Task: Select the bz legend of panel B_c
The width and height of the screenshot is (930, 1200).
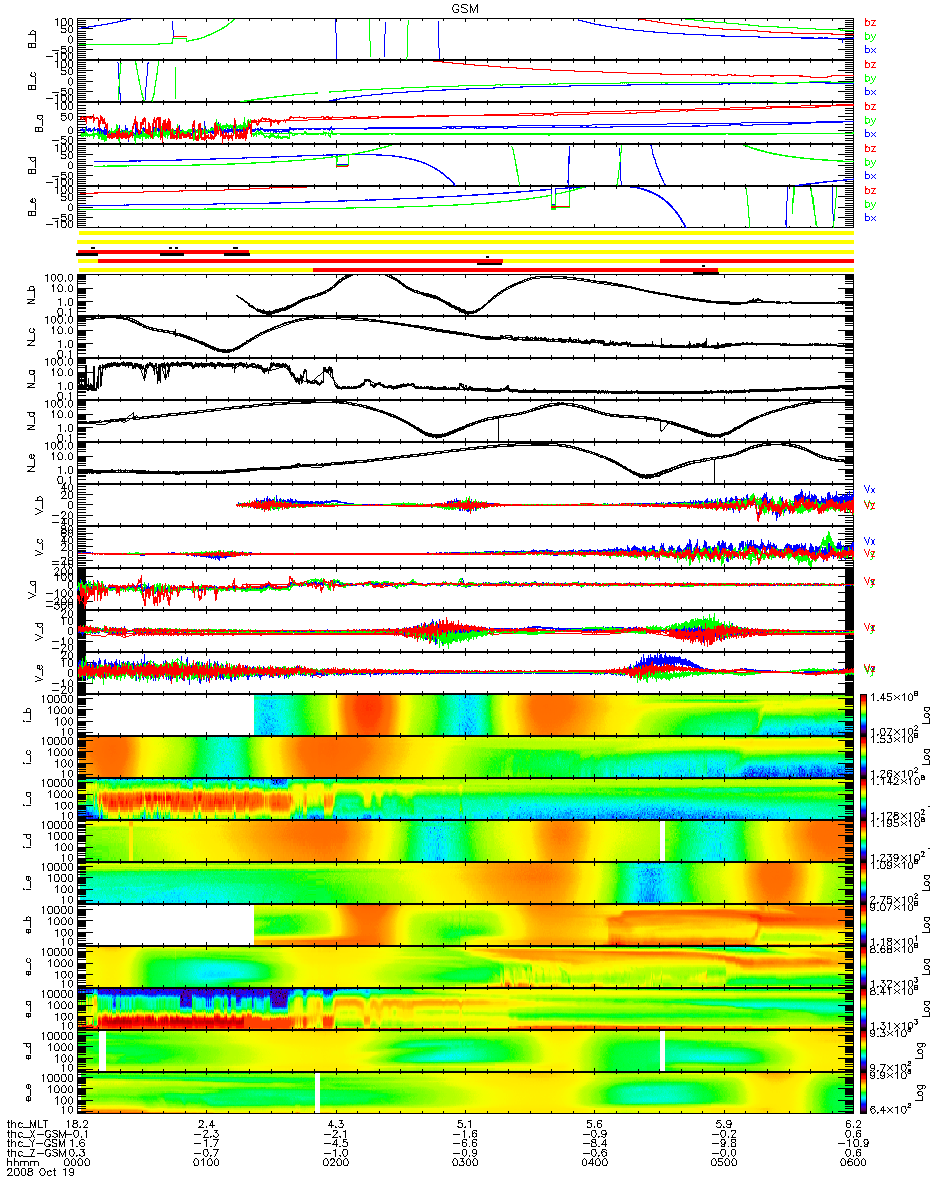Action: [870, 64]
